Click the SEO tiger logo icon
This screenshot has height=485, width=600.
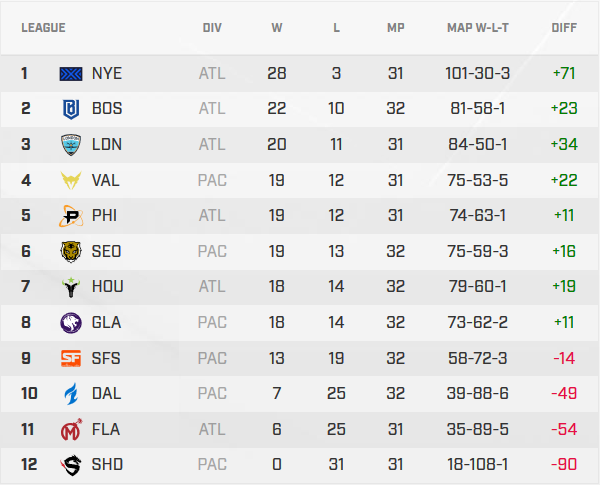point(72,251)
